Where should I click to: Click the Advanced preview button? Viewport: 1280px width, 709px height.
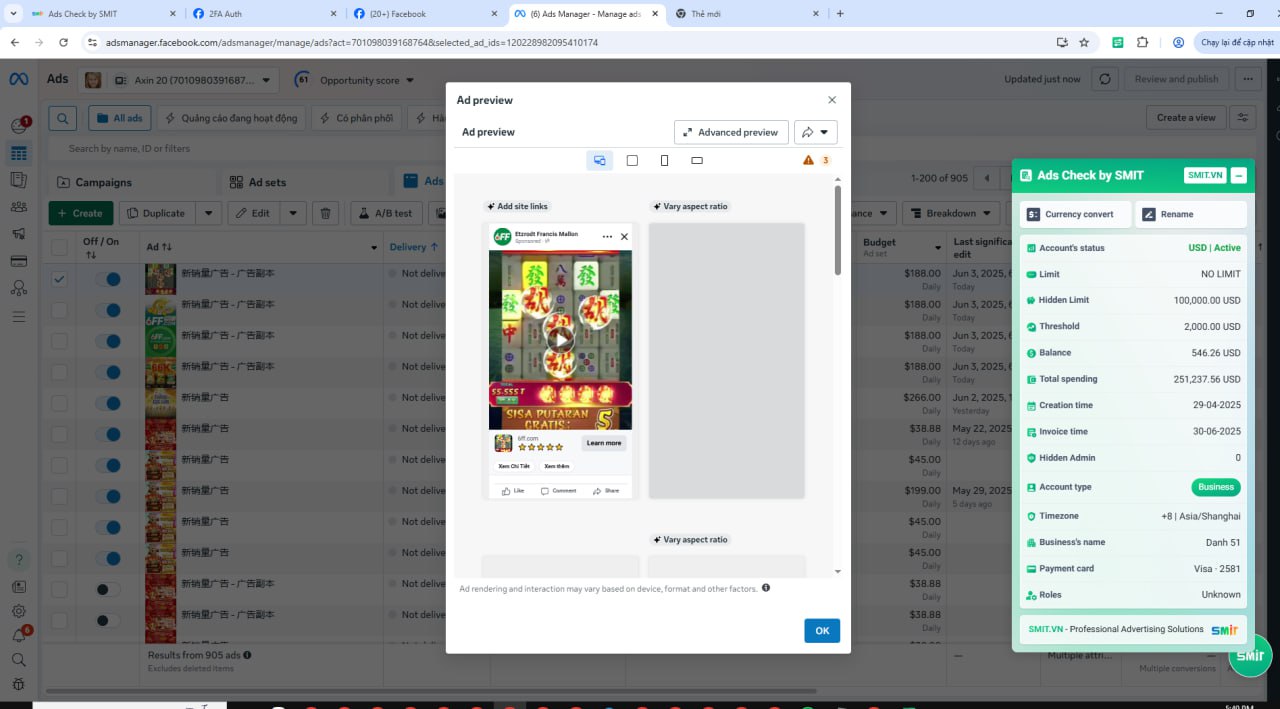click(x=731, y=132)
